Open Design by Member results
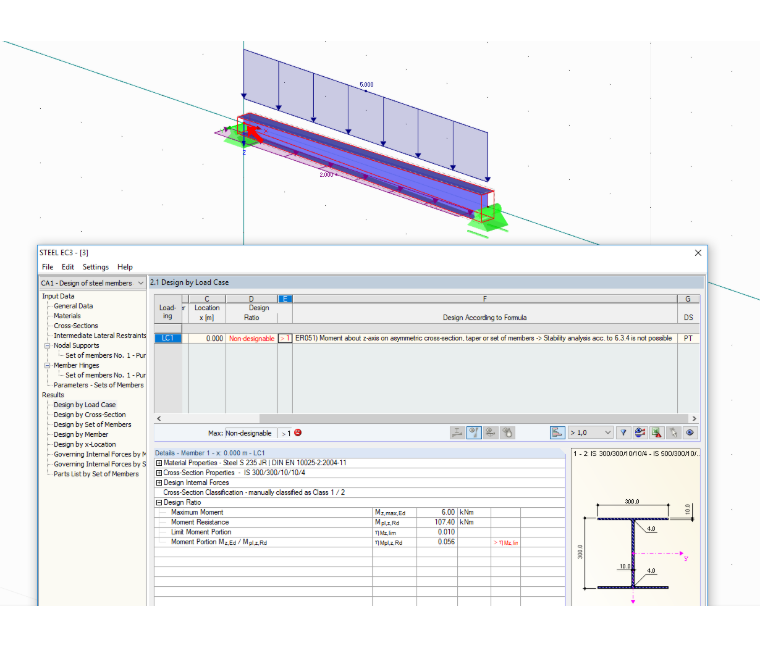The width and height of the screenshot is (760, 647). click(80, 435)
